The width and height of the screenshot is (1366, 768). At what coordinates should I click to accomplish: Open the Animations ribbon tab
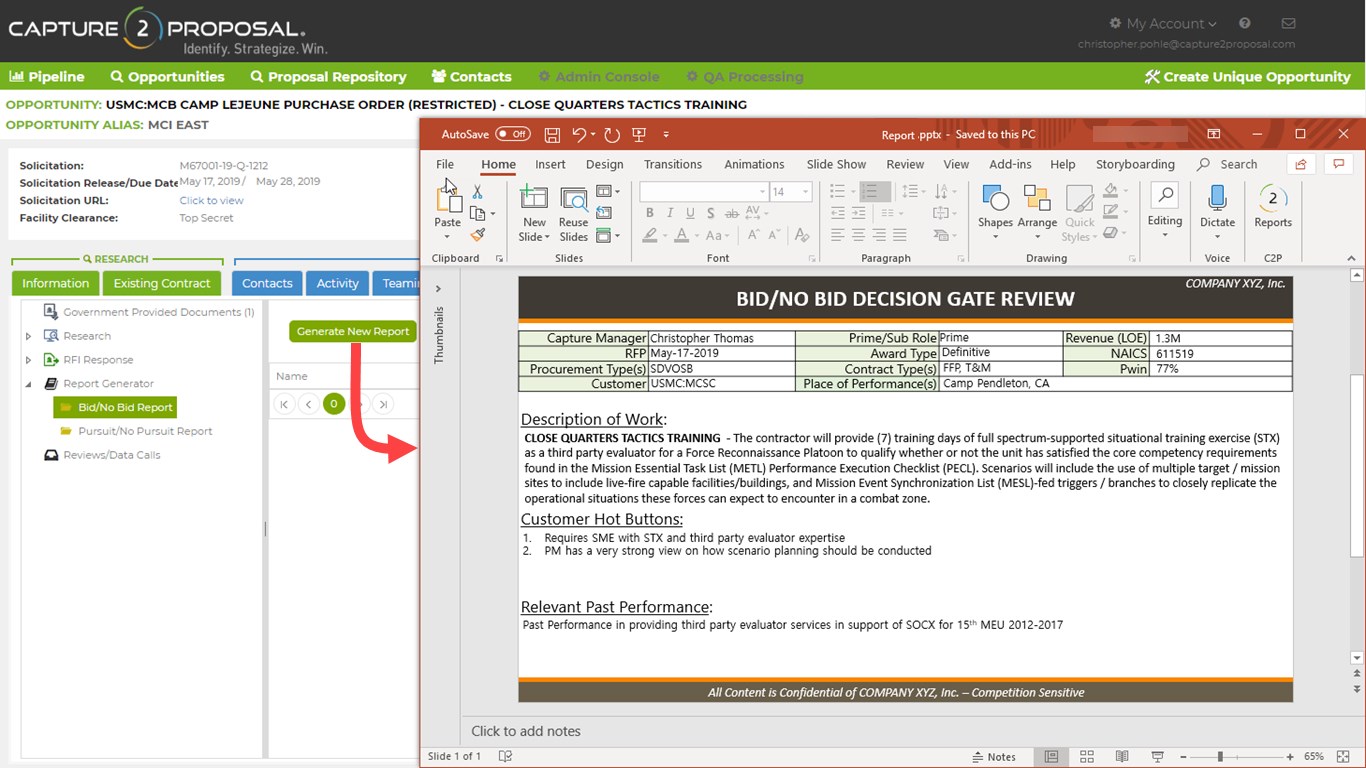[x=754, y=164]
